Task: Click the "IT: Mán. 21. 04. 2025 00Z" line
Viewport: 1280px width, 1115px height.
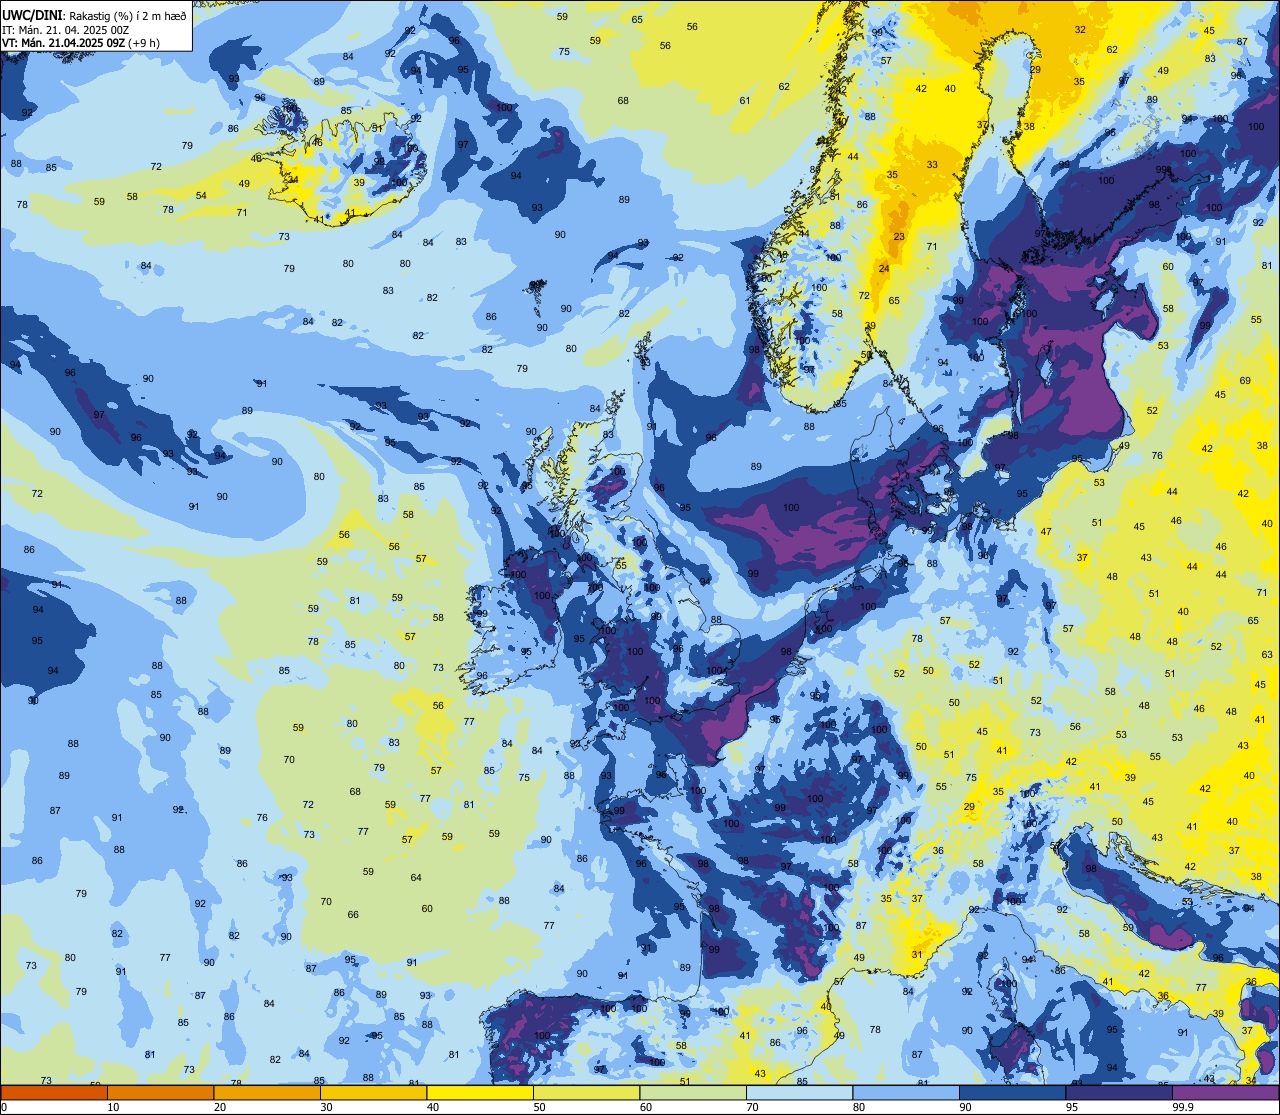Action: 65,30
